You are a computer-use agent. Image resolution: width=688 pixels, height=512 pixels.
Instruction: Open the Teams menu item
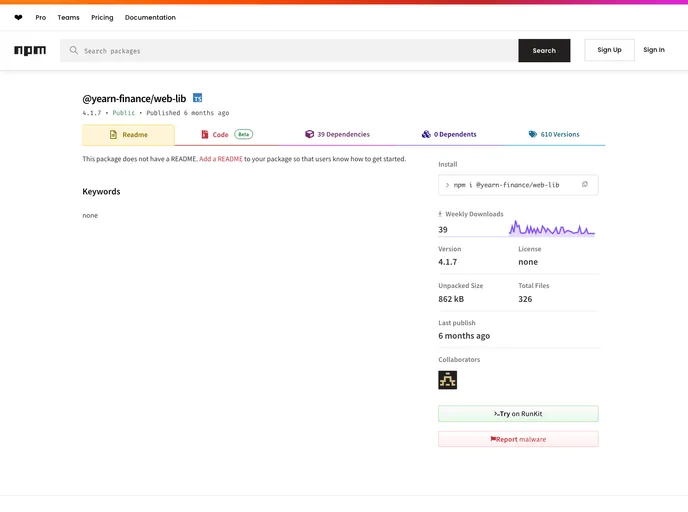pyautogui.click(x=68, y=18)
